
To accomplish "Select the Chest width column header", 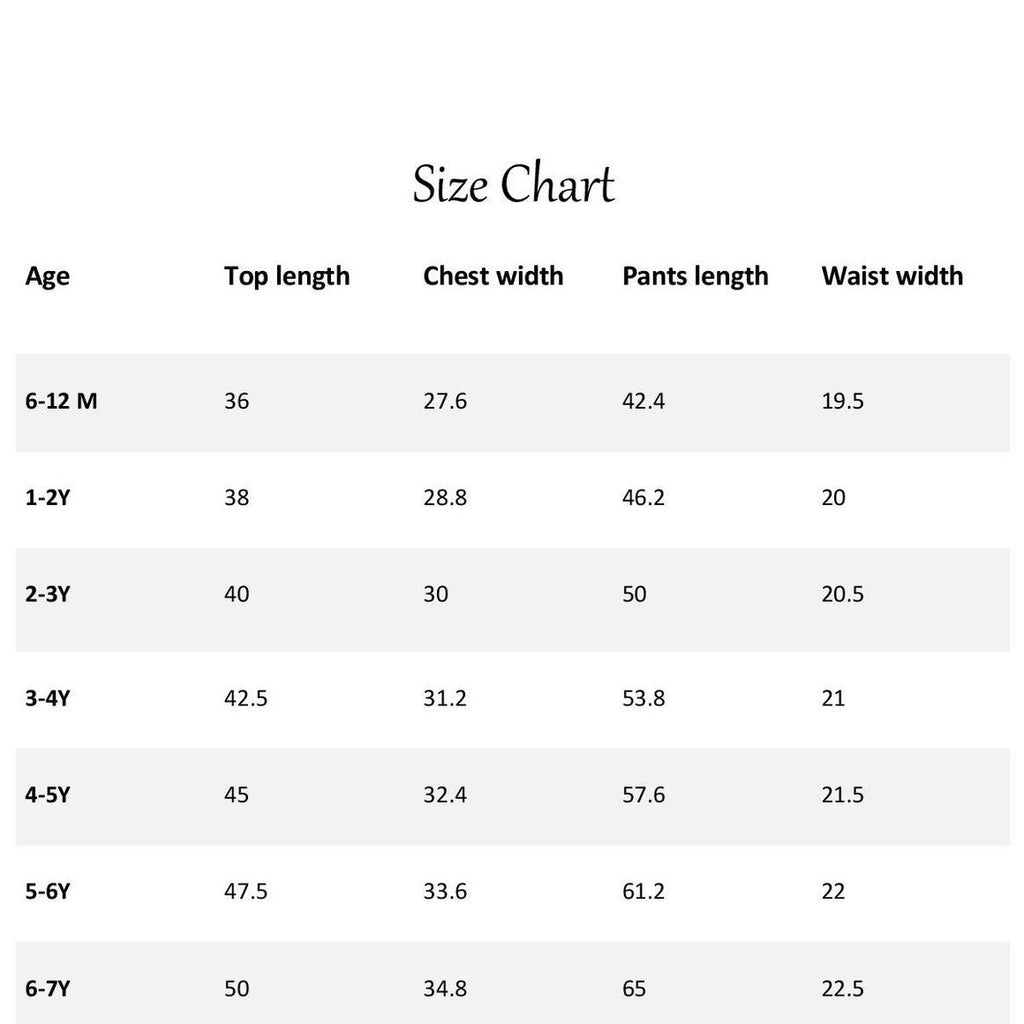I will (x=493, y=276).
